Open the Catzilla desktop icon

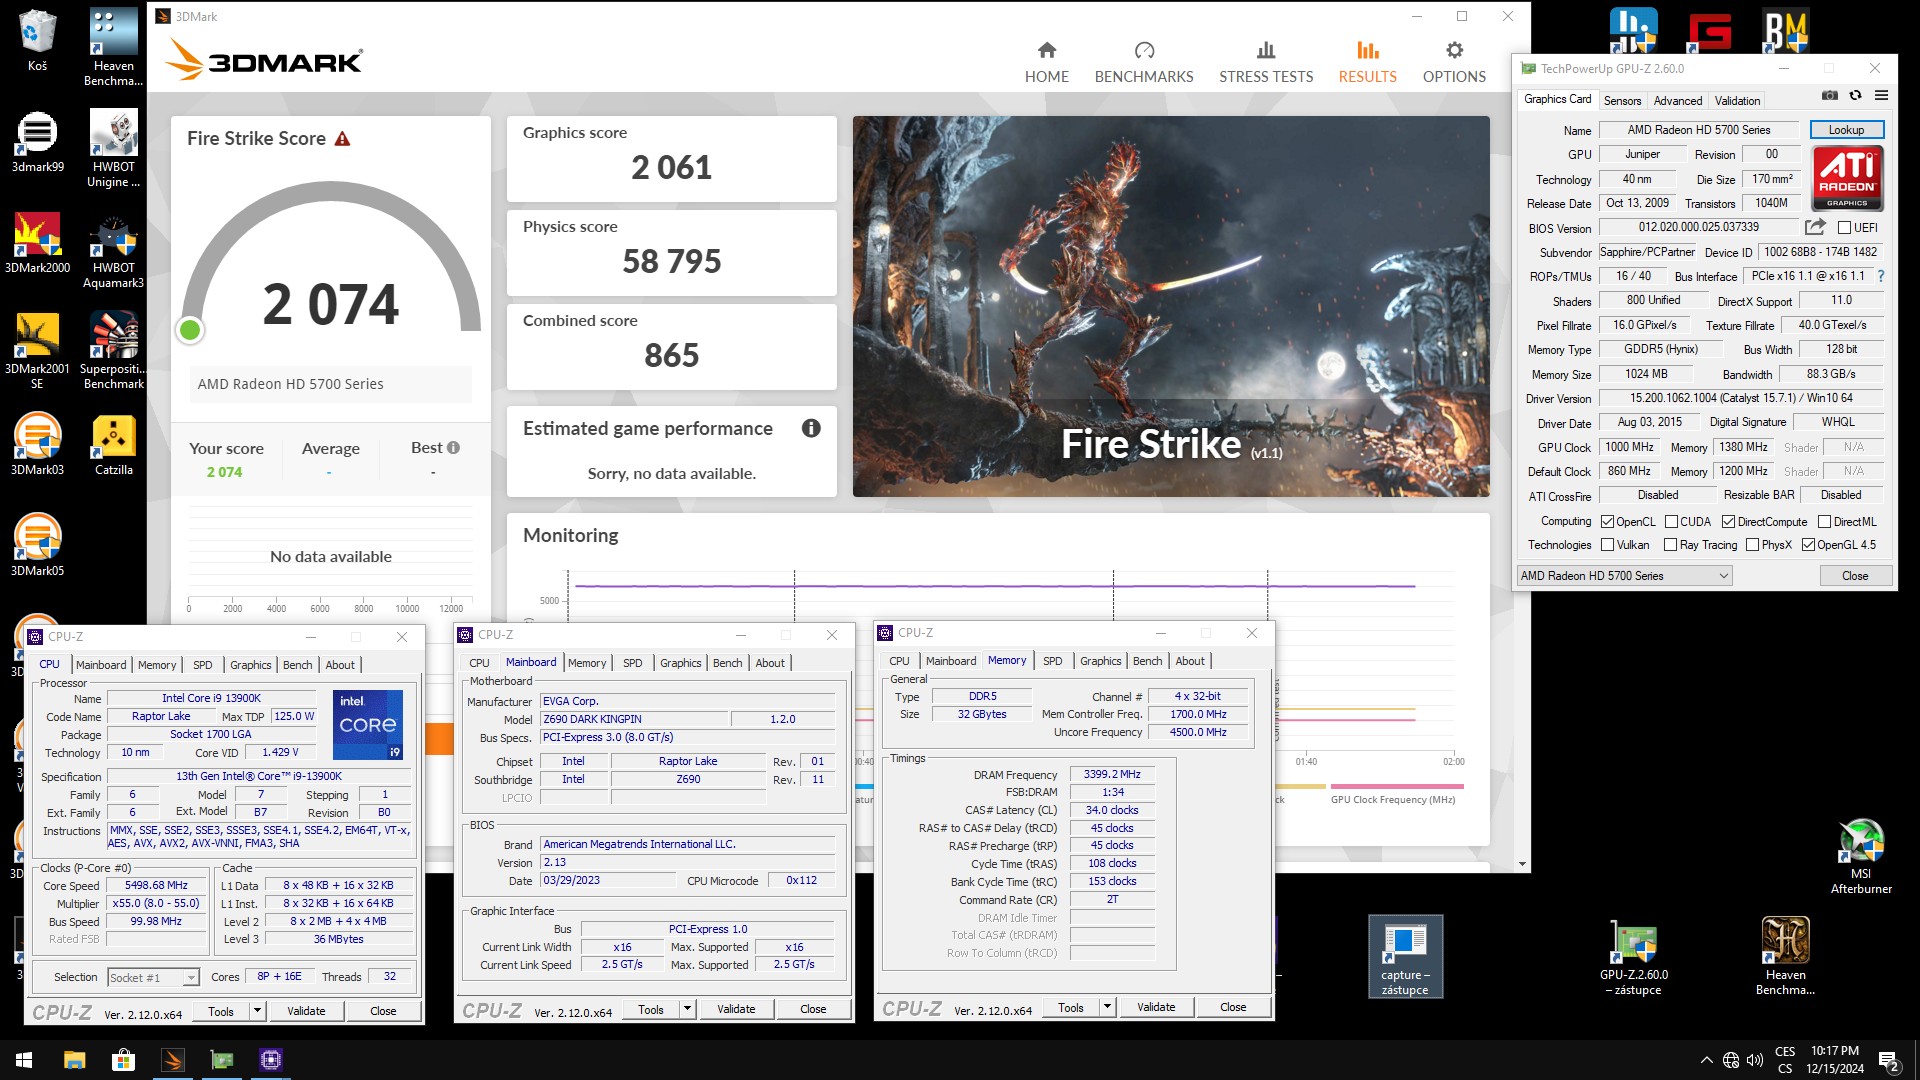point(113,444)
